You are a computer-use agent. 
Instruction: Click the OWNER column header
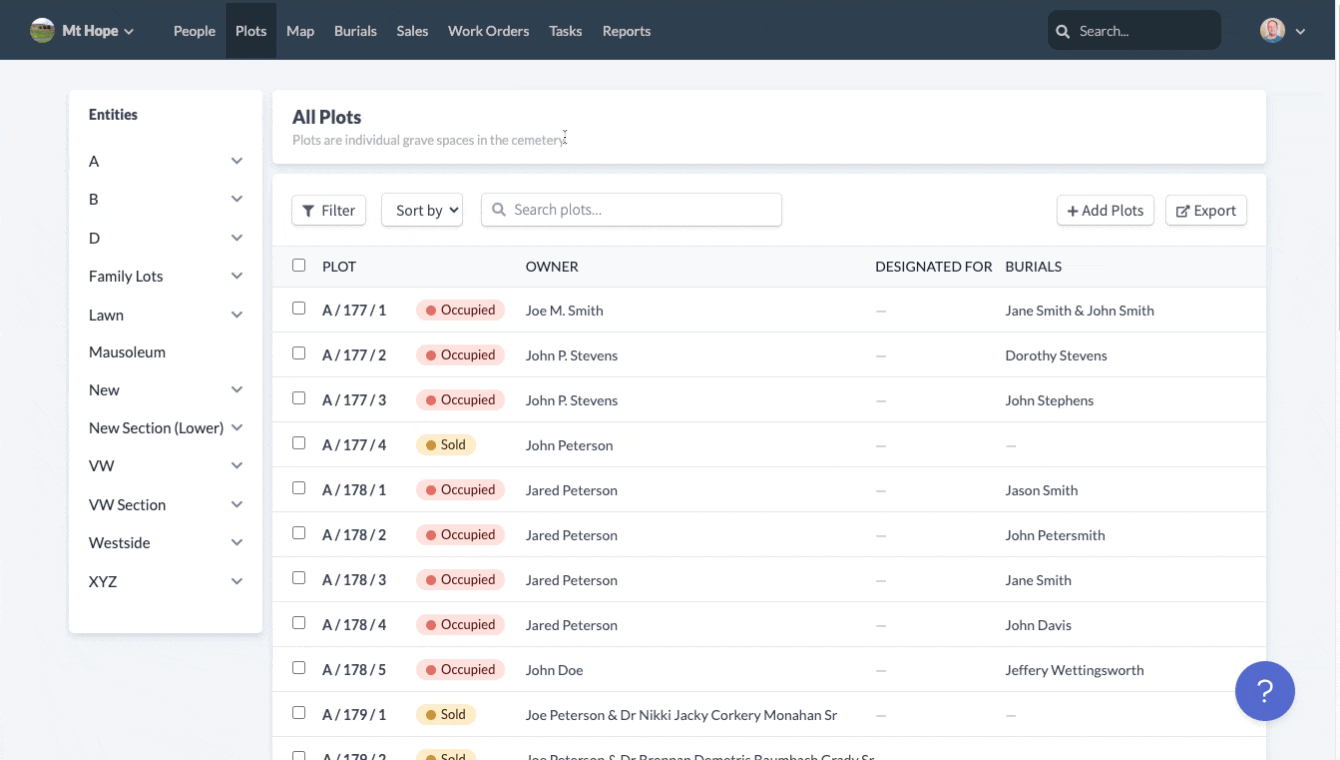[552, 267]
